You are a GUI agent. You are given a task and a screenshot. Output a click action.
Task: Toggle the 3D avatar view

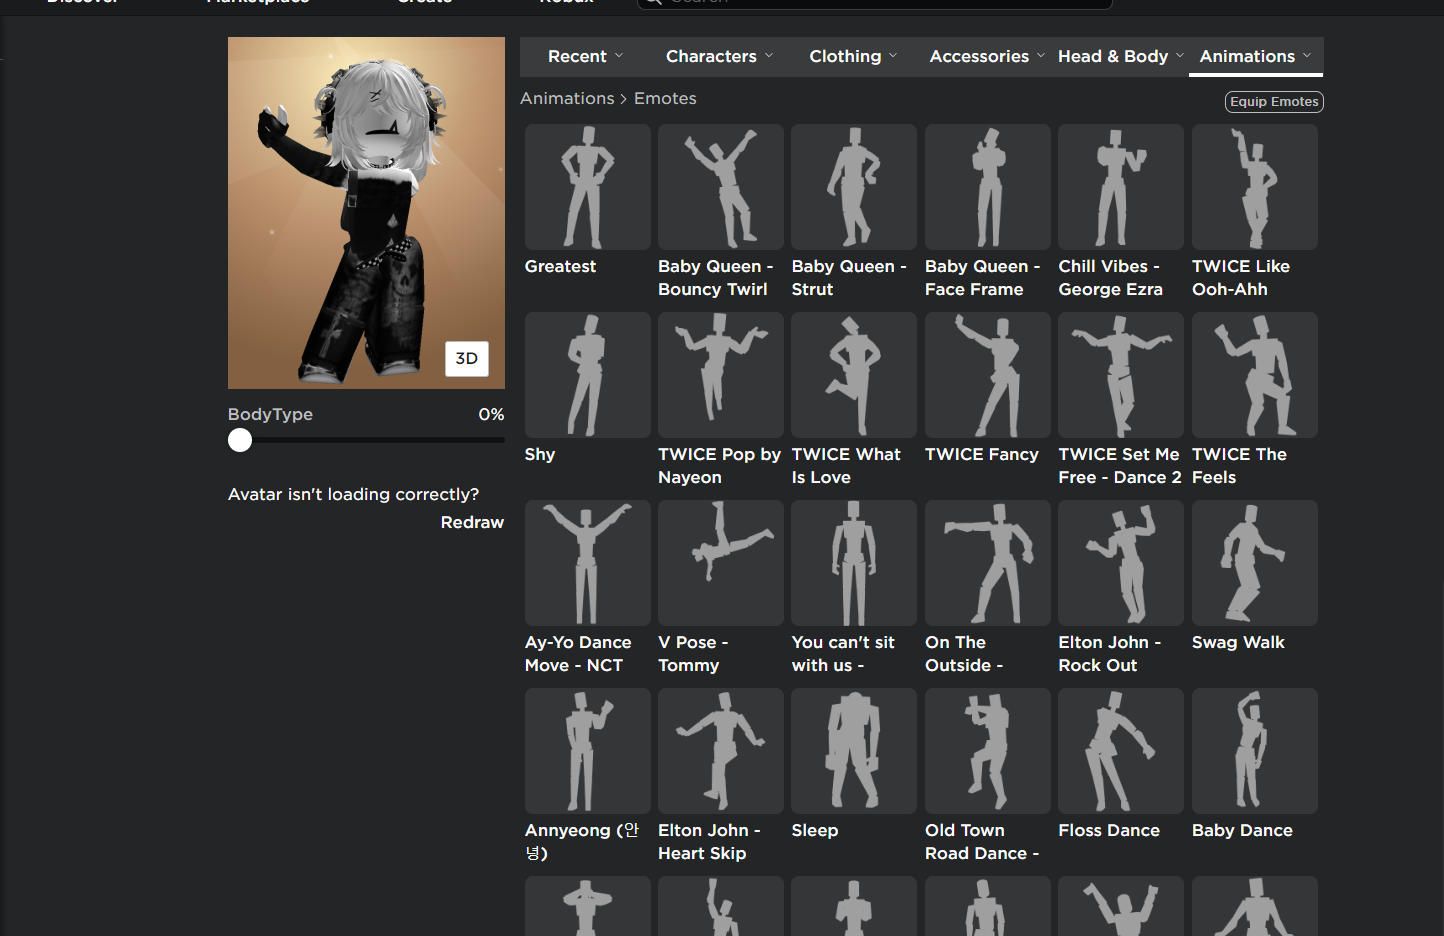coord(466,358)
